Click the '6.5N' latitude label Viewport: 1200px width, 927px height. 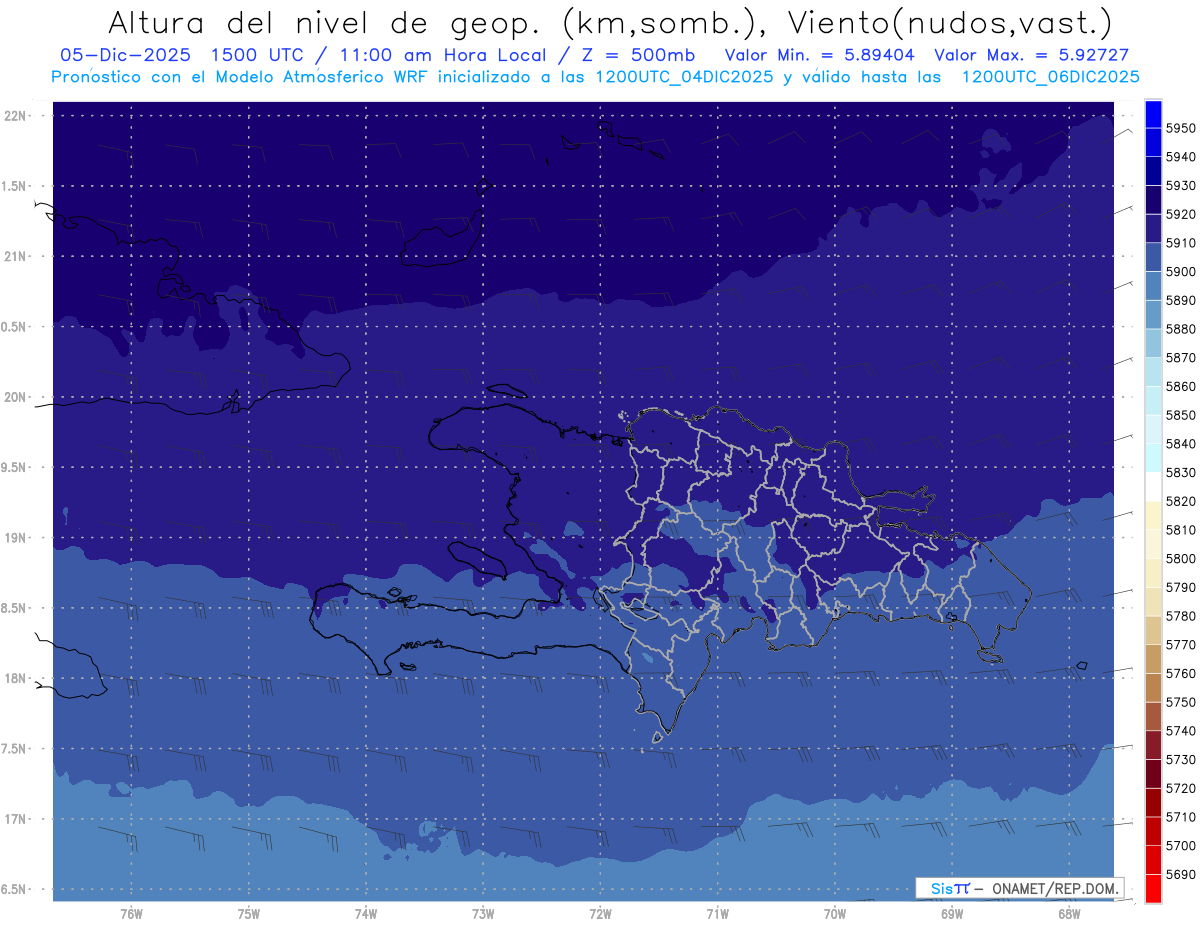coord(15,889)
